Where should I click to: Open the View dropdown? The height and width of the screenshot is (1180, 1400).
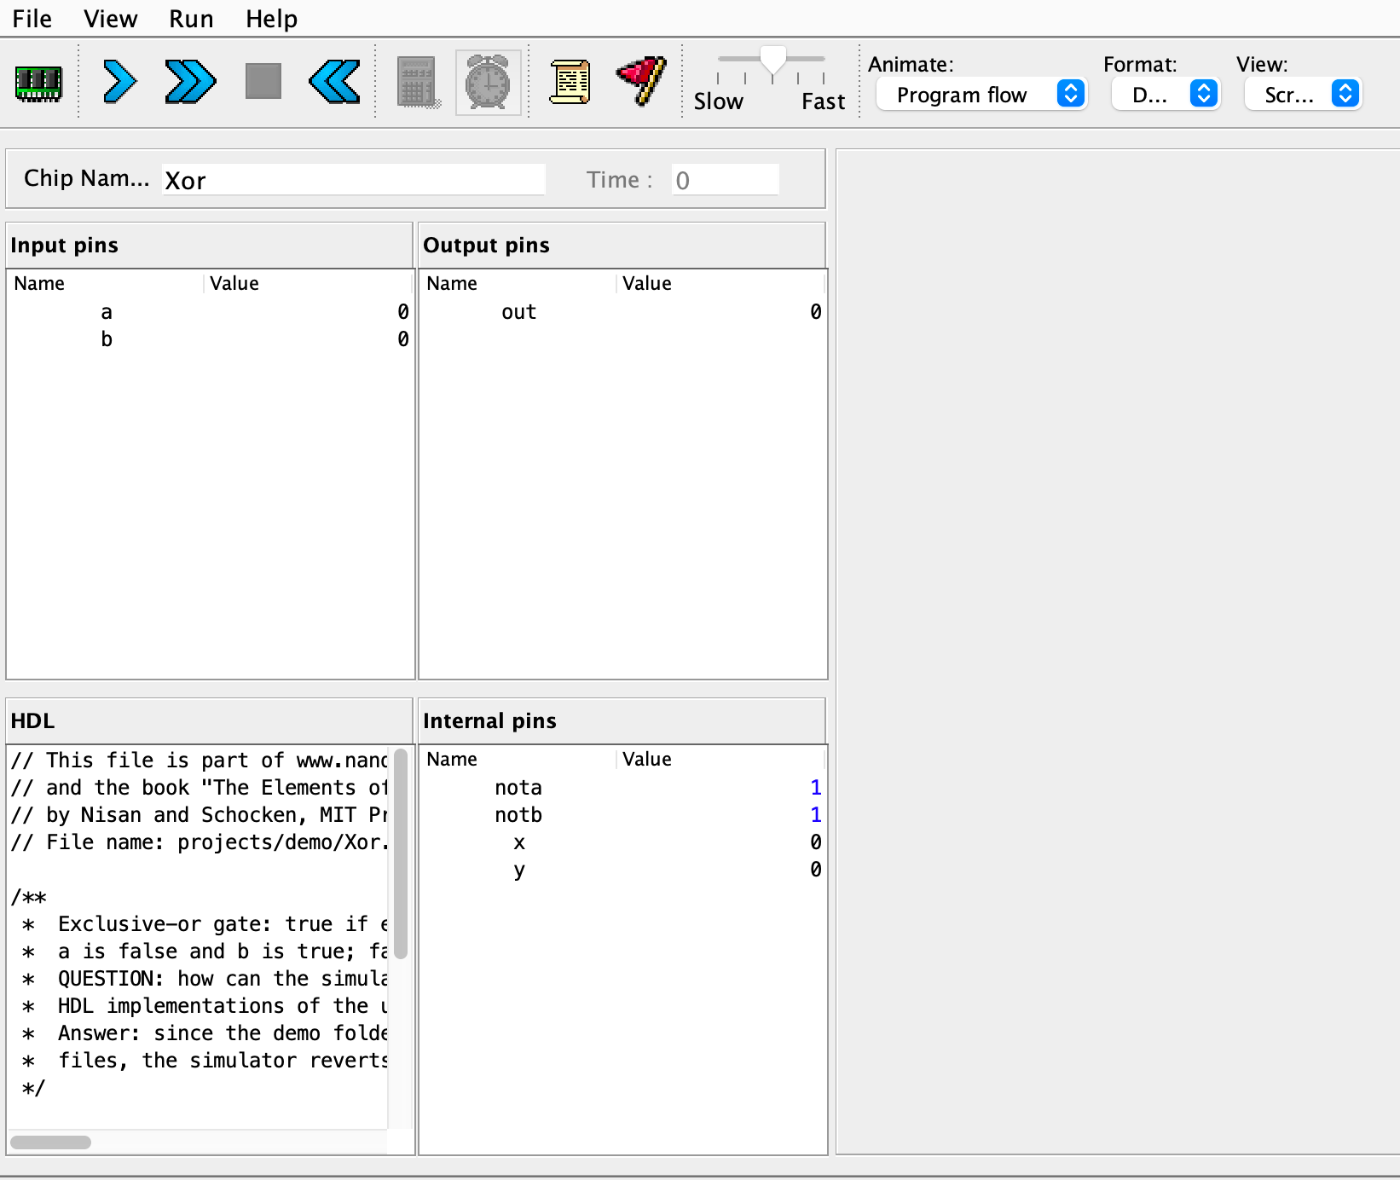pos(1303,94)
